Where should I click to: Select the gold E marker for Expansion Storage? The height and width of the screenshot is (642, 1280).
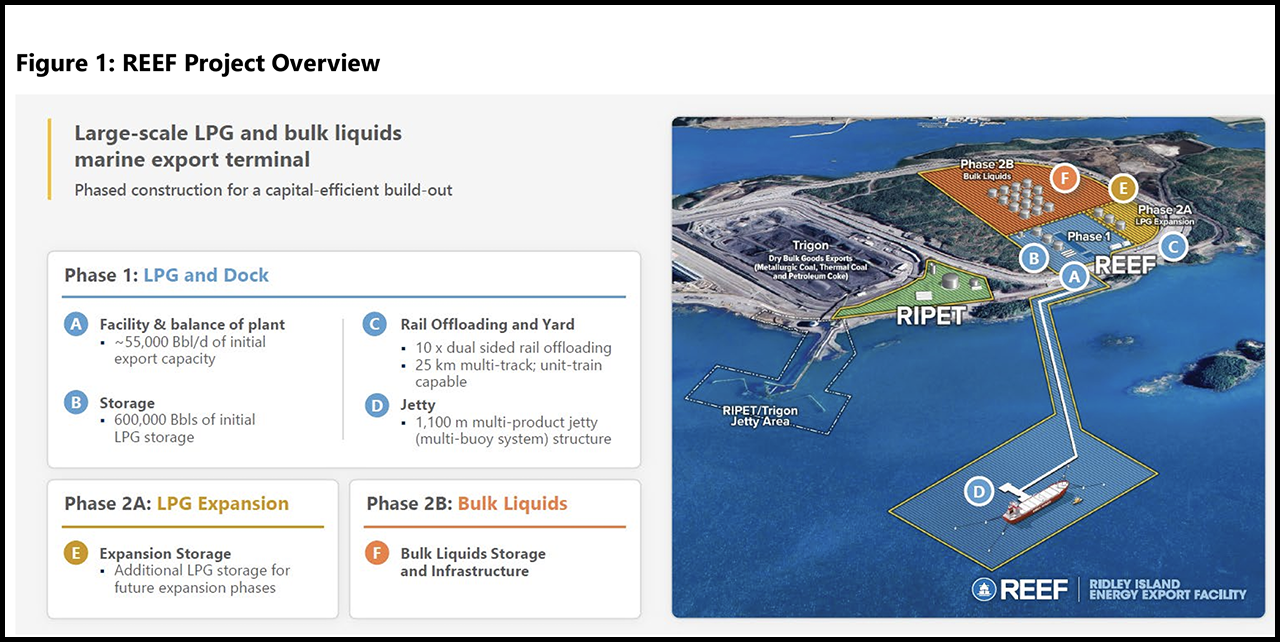click(x=1124, y=188)
